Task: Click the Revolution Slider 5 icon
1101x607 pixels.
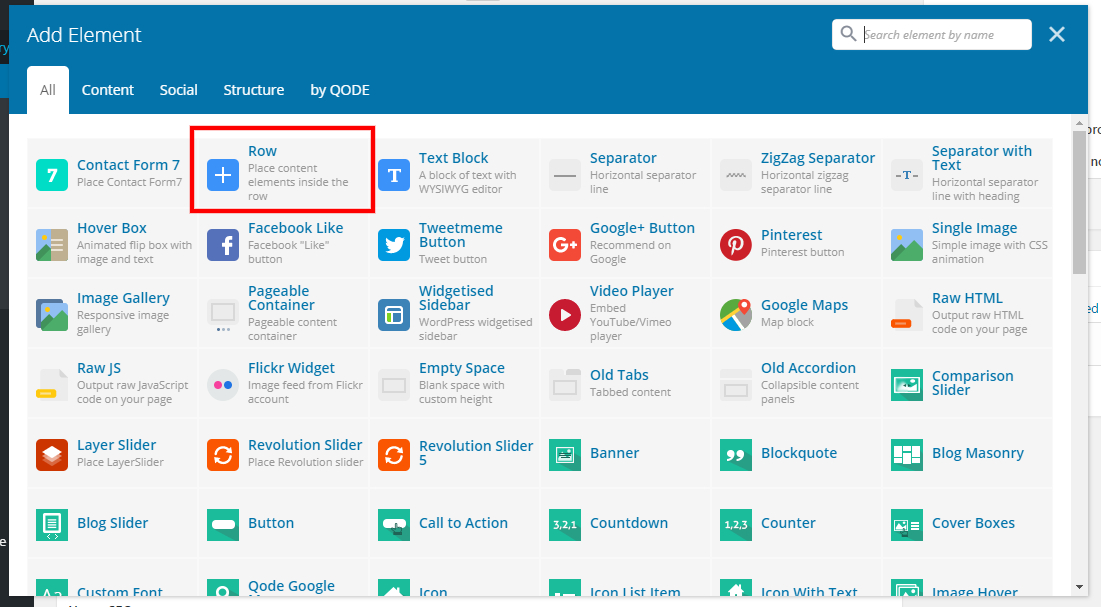Action: pyautogui.click(x=394, y=455)
